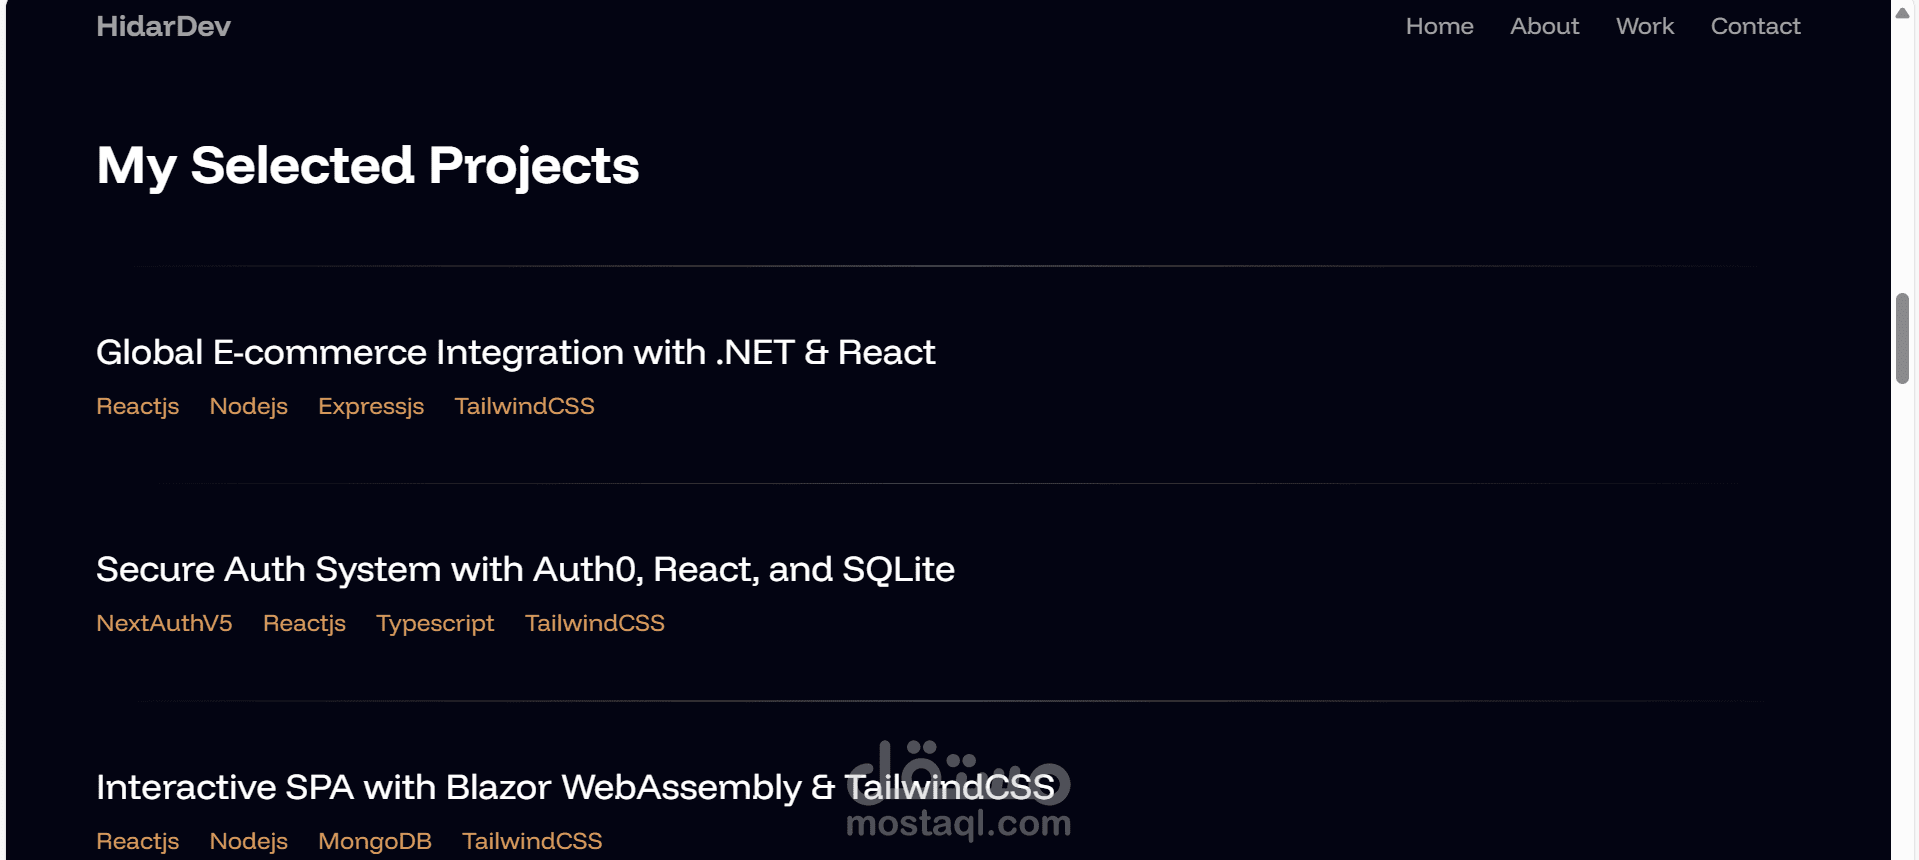Click the Typescript tag
Image resolution: width=1919 pixels, height=860 pixels.
435,623
